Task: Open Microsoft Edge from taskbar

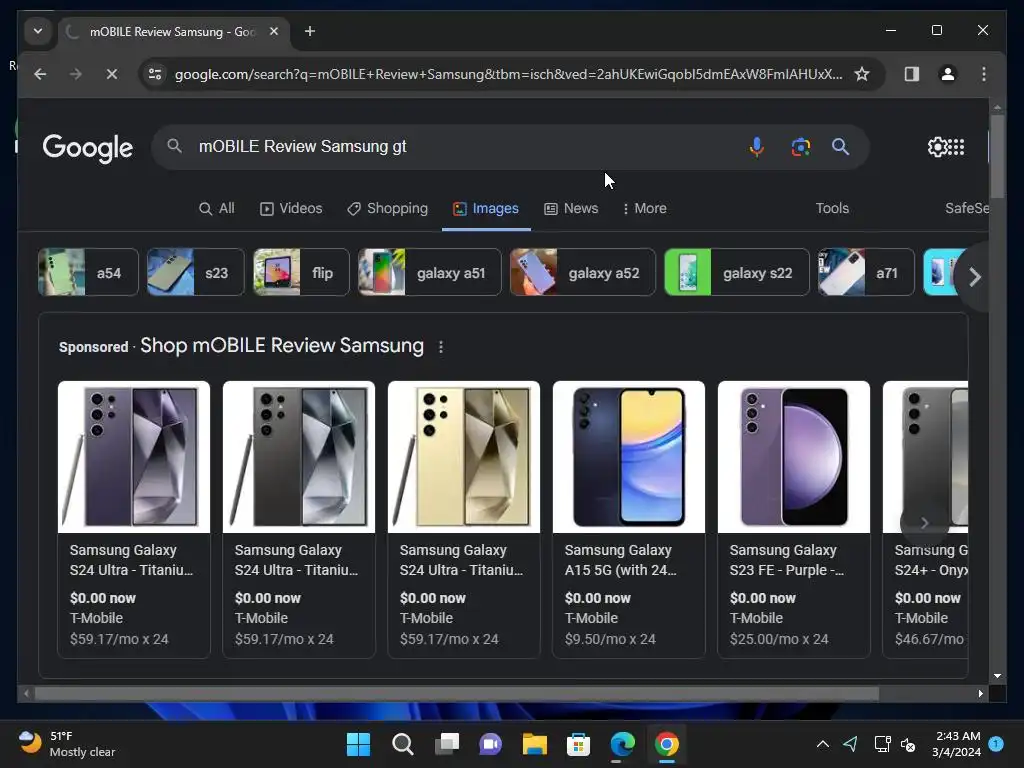Action: [x=622, y=744]
